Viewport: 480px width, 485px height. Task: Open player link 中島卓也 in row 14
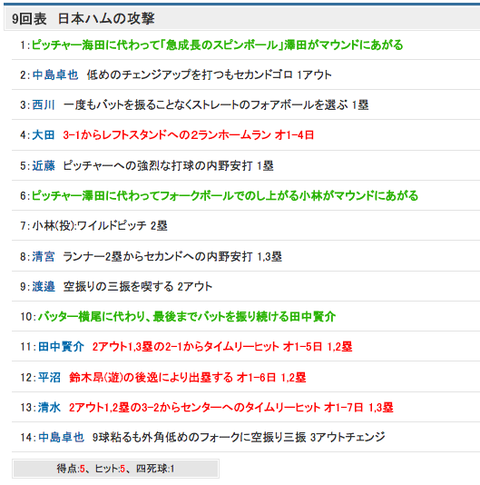(x=61, y=437)
